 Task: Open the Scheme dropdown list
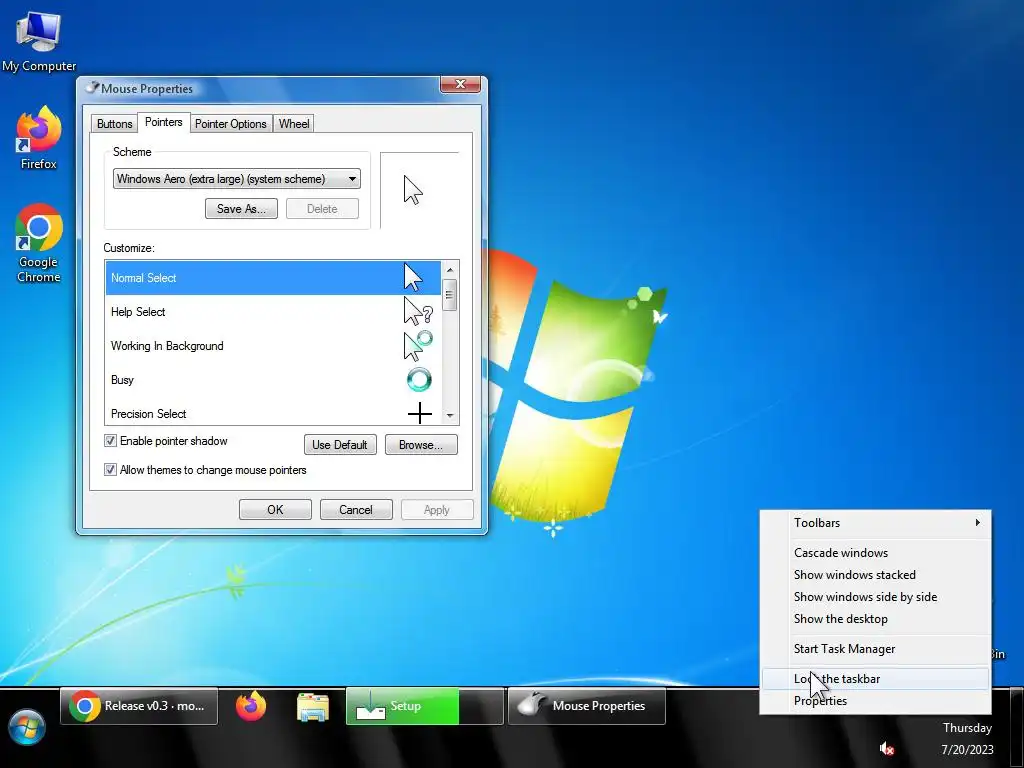tap(236, 179)
